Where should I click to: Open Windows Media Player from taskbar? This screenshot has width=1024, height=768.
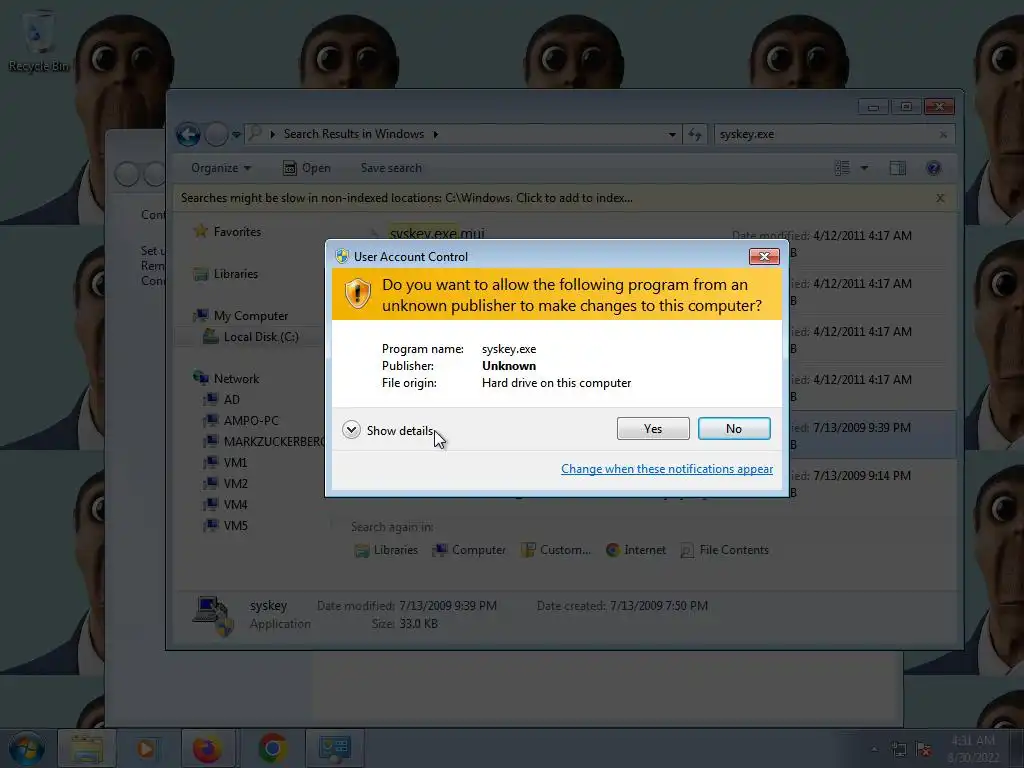146,748
